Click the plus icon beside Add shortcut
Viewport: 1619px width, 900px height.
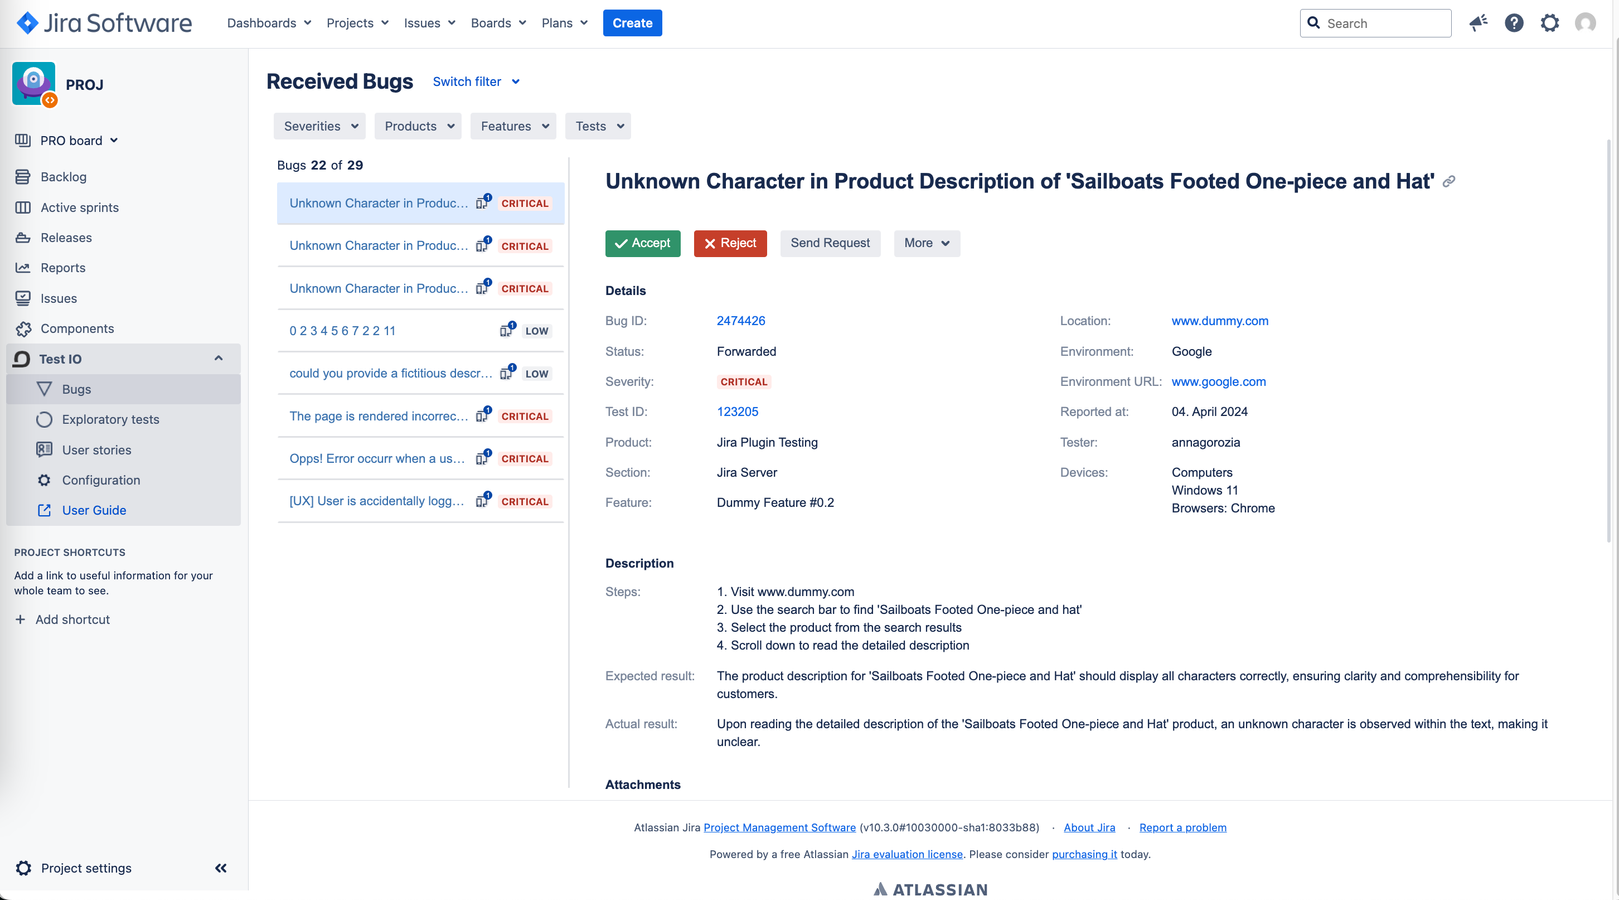pos(20,620)
